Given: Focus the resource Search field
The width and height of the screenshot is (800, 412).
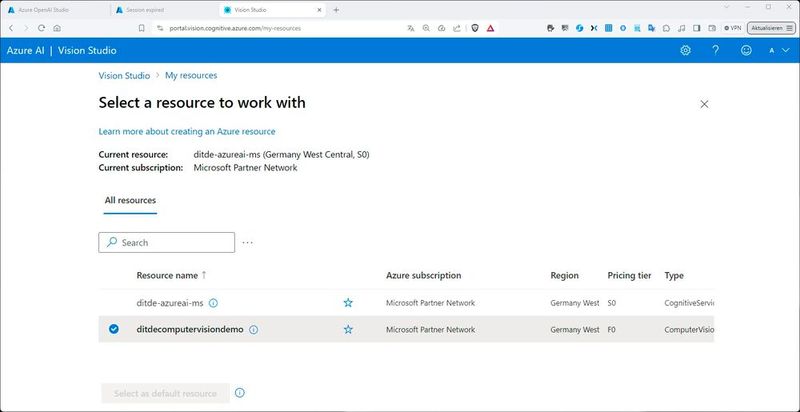Looking at the screenshot, I should tap(166, 243).
